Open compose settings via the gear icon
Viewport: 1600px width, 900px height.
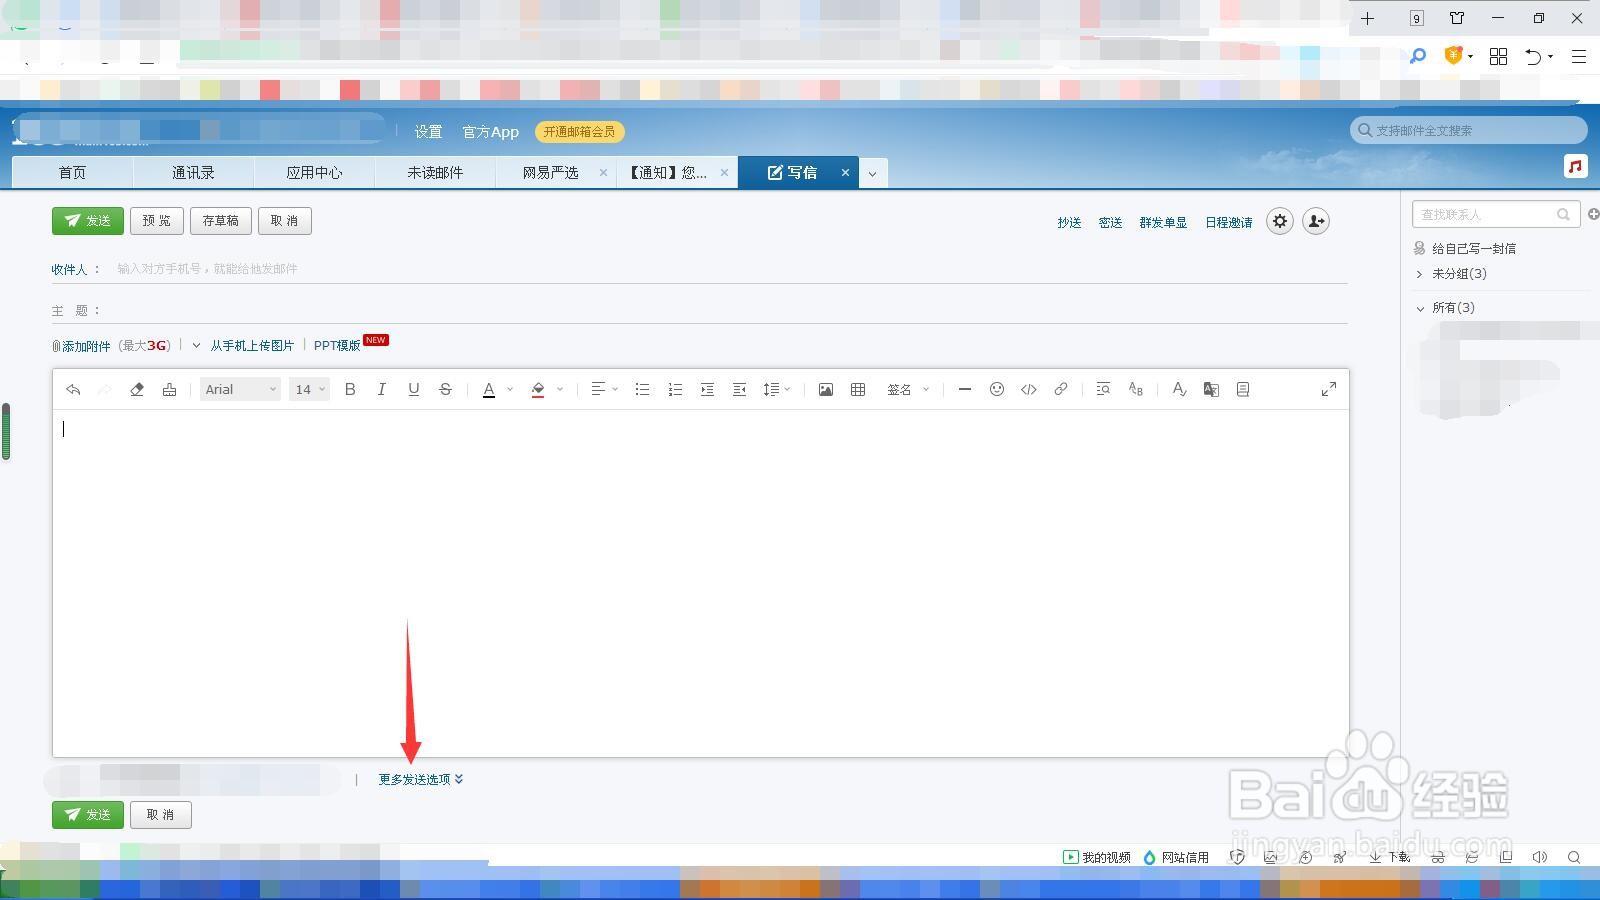coord(1281,221)
